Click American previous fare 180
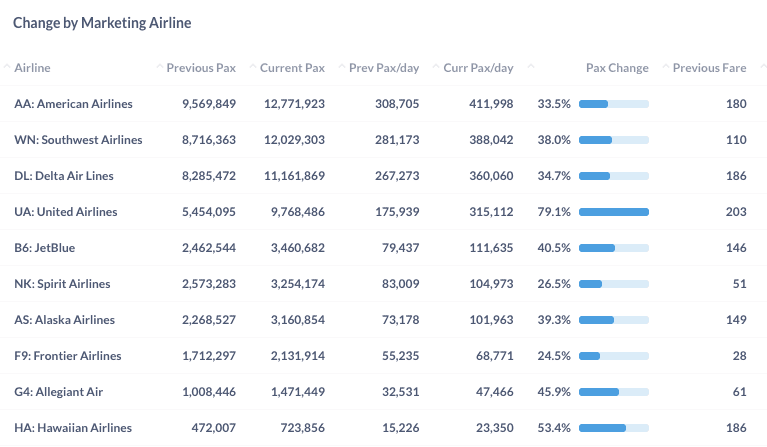This screenshot has width=767, height=447. pos(736,104)
